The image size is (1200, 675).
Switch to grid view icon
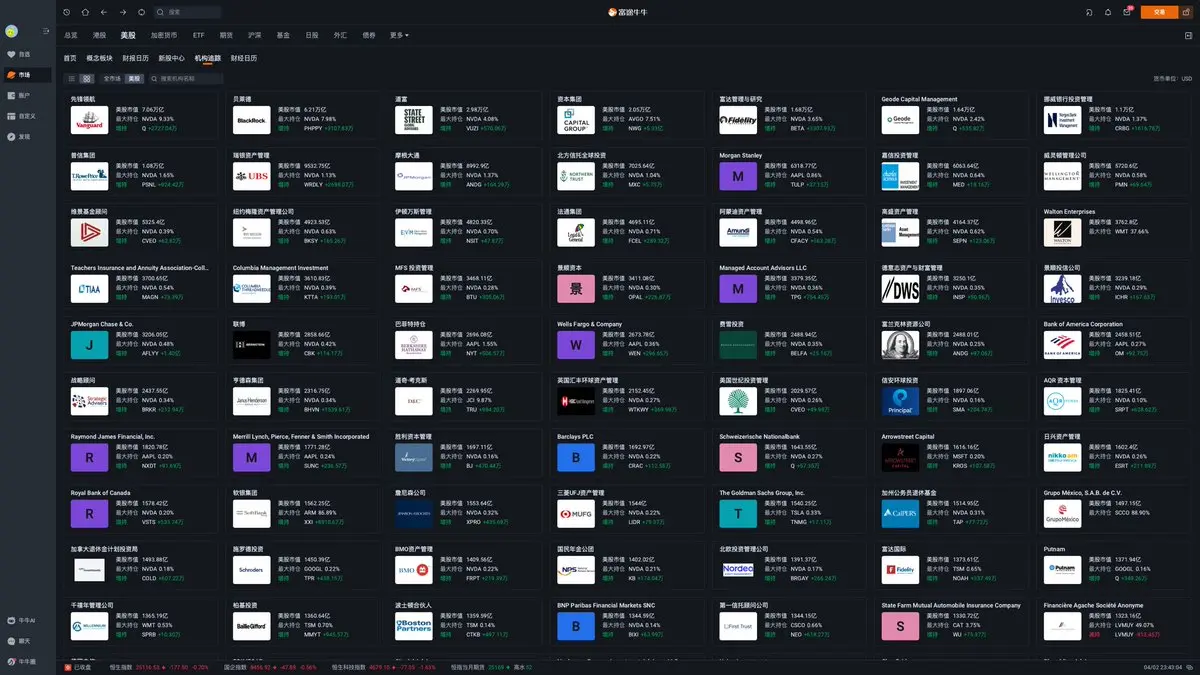[x=87, y=78]
